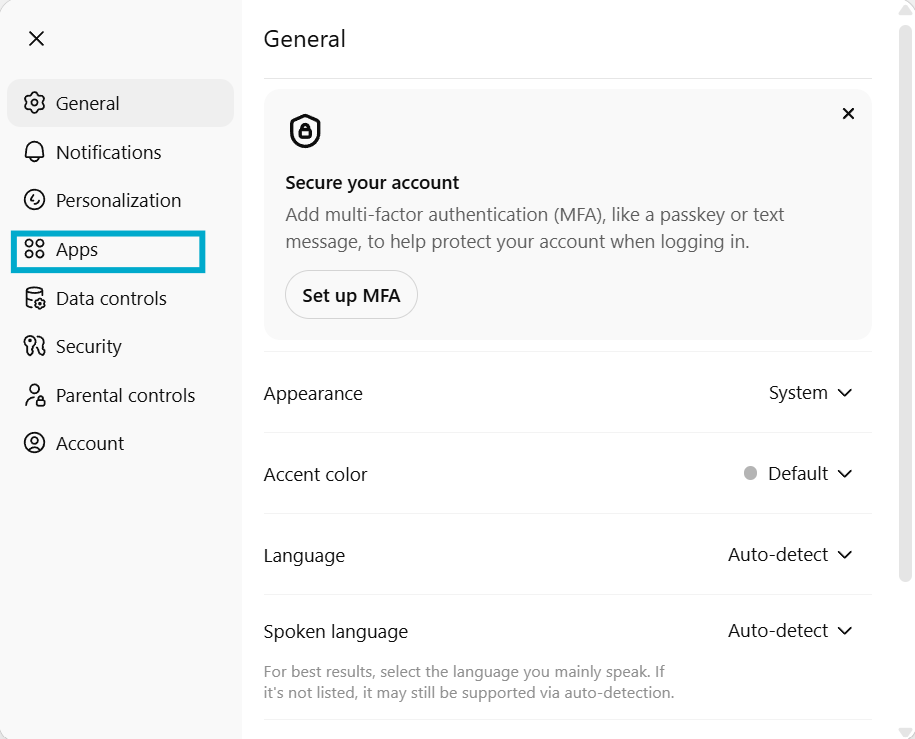Click the vertical scrollbar on the right
This screenshot has width=915, height=739.
click(x=905, y=300)
